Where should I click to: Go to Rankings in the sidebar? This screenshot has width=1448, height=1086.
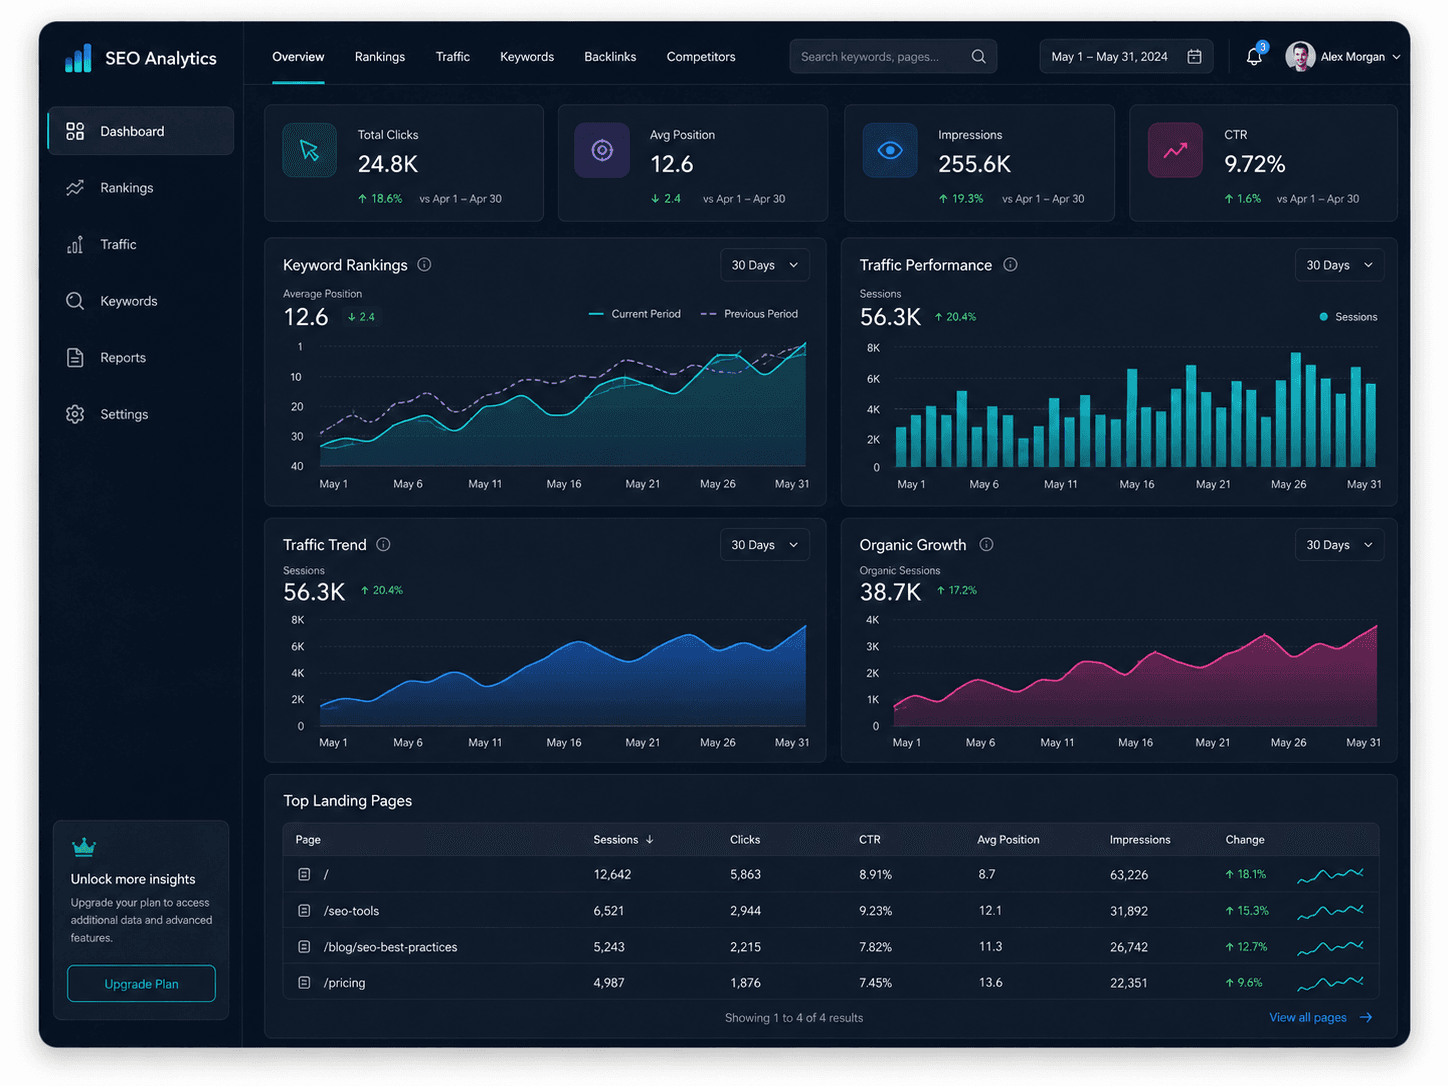pos(141,188)
